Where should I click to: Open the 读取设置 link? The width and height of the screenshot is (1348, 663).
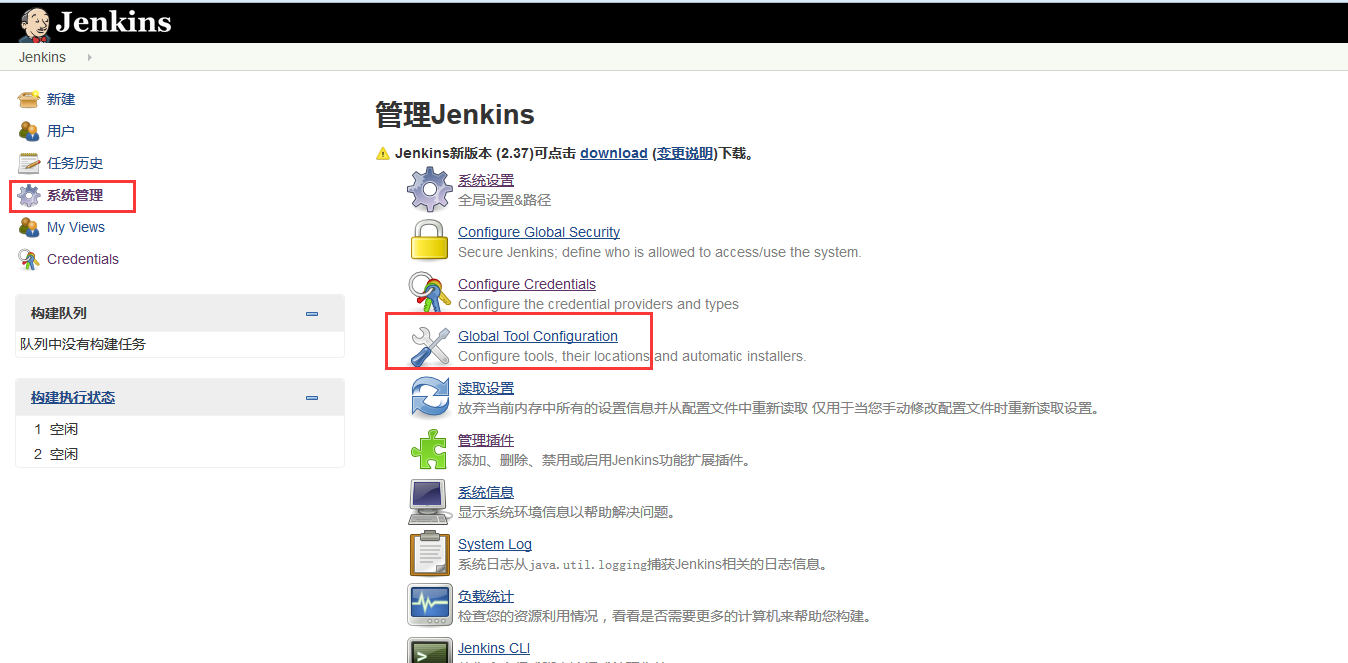point(486,388)
